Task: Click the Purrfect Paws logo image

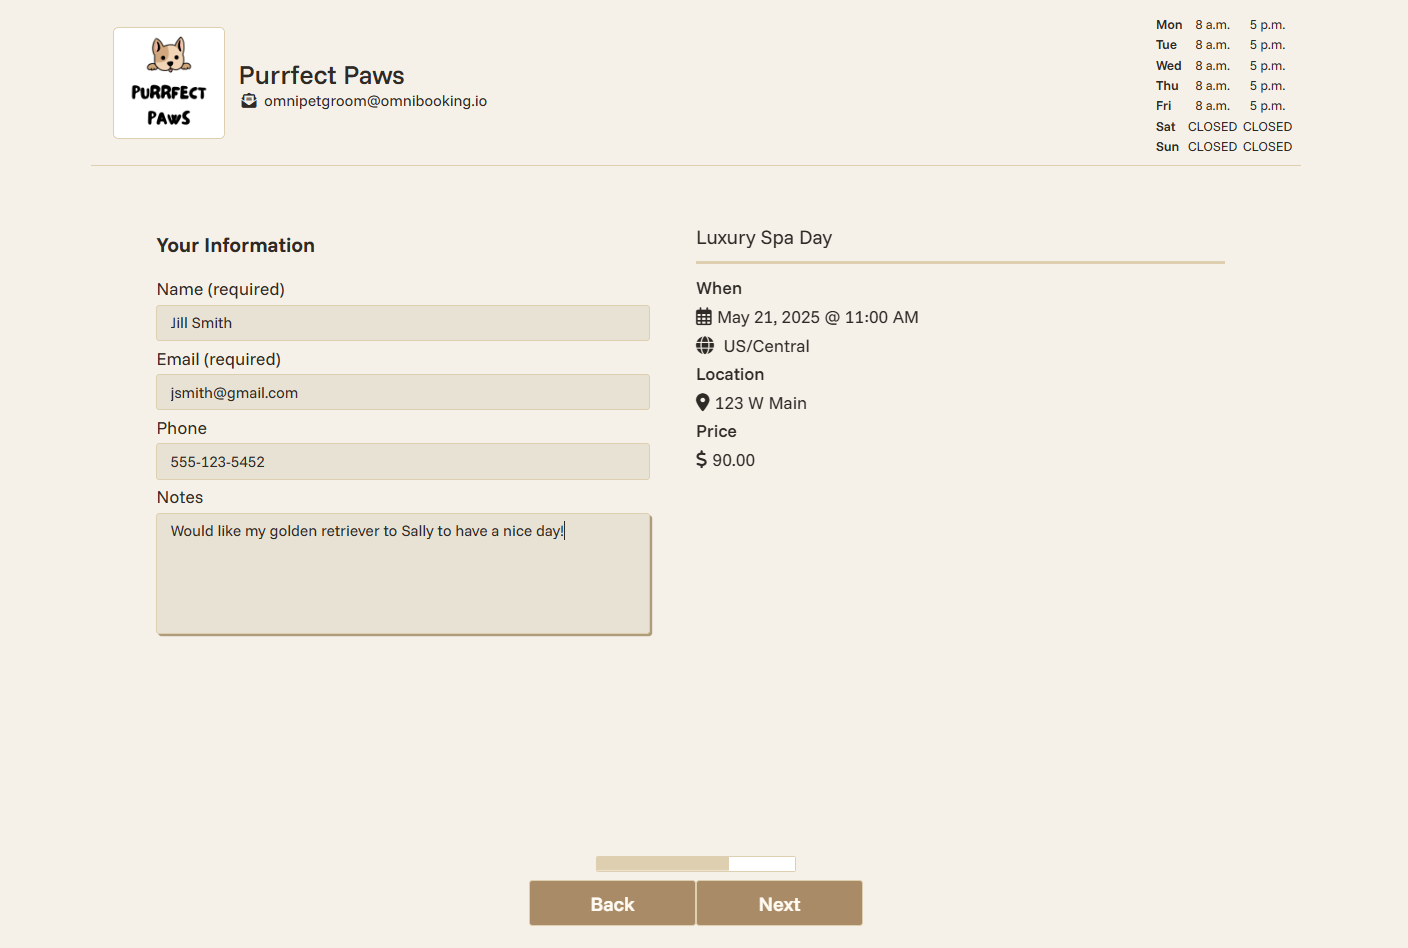Action: pos(169,83)
